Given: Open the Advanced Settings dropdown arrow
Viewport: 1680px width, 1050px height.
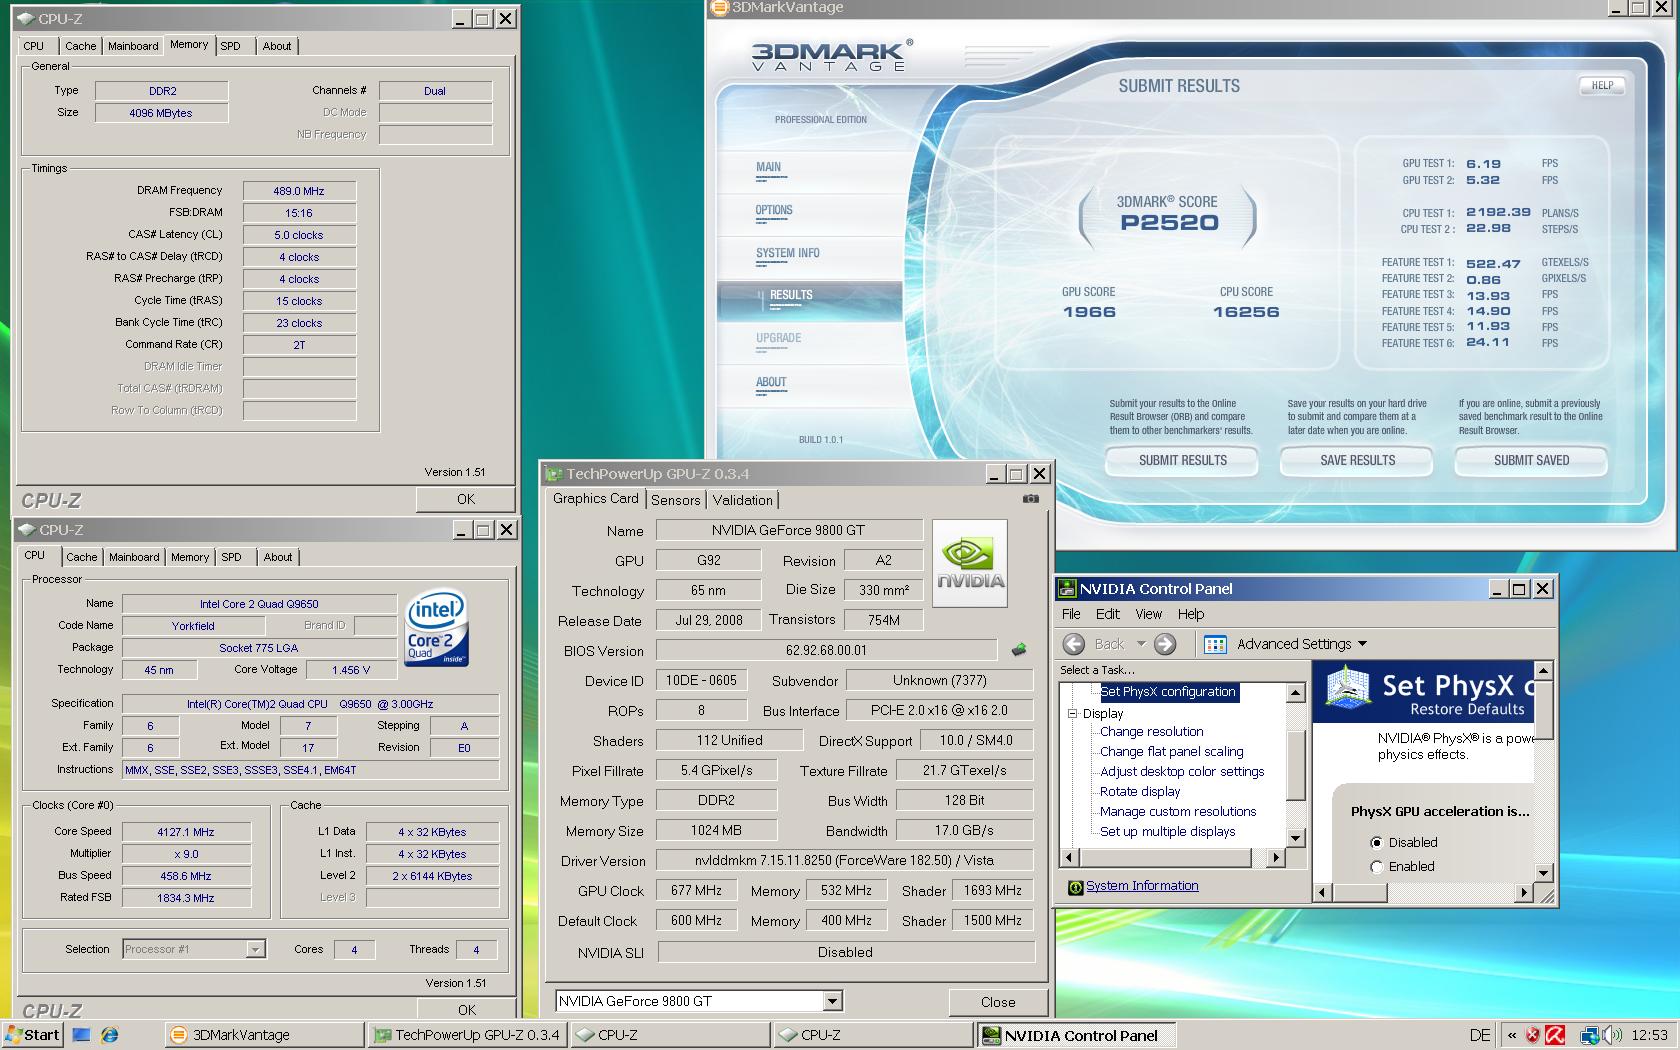Looking at the screenshot, I should coord(1362,644).
